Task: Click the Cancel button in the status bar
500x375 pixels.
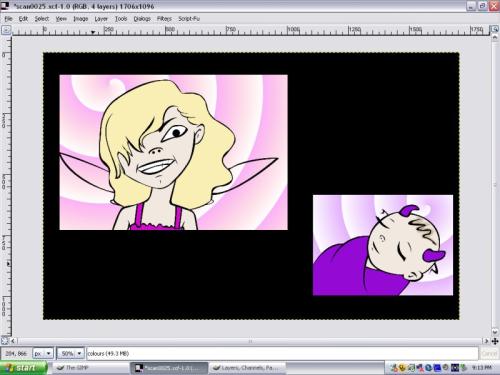Action: pyautogui.click(x=489, y=353)
